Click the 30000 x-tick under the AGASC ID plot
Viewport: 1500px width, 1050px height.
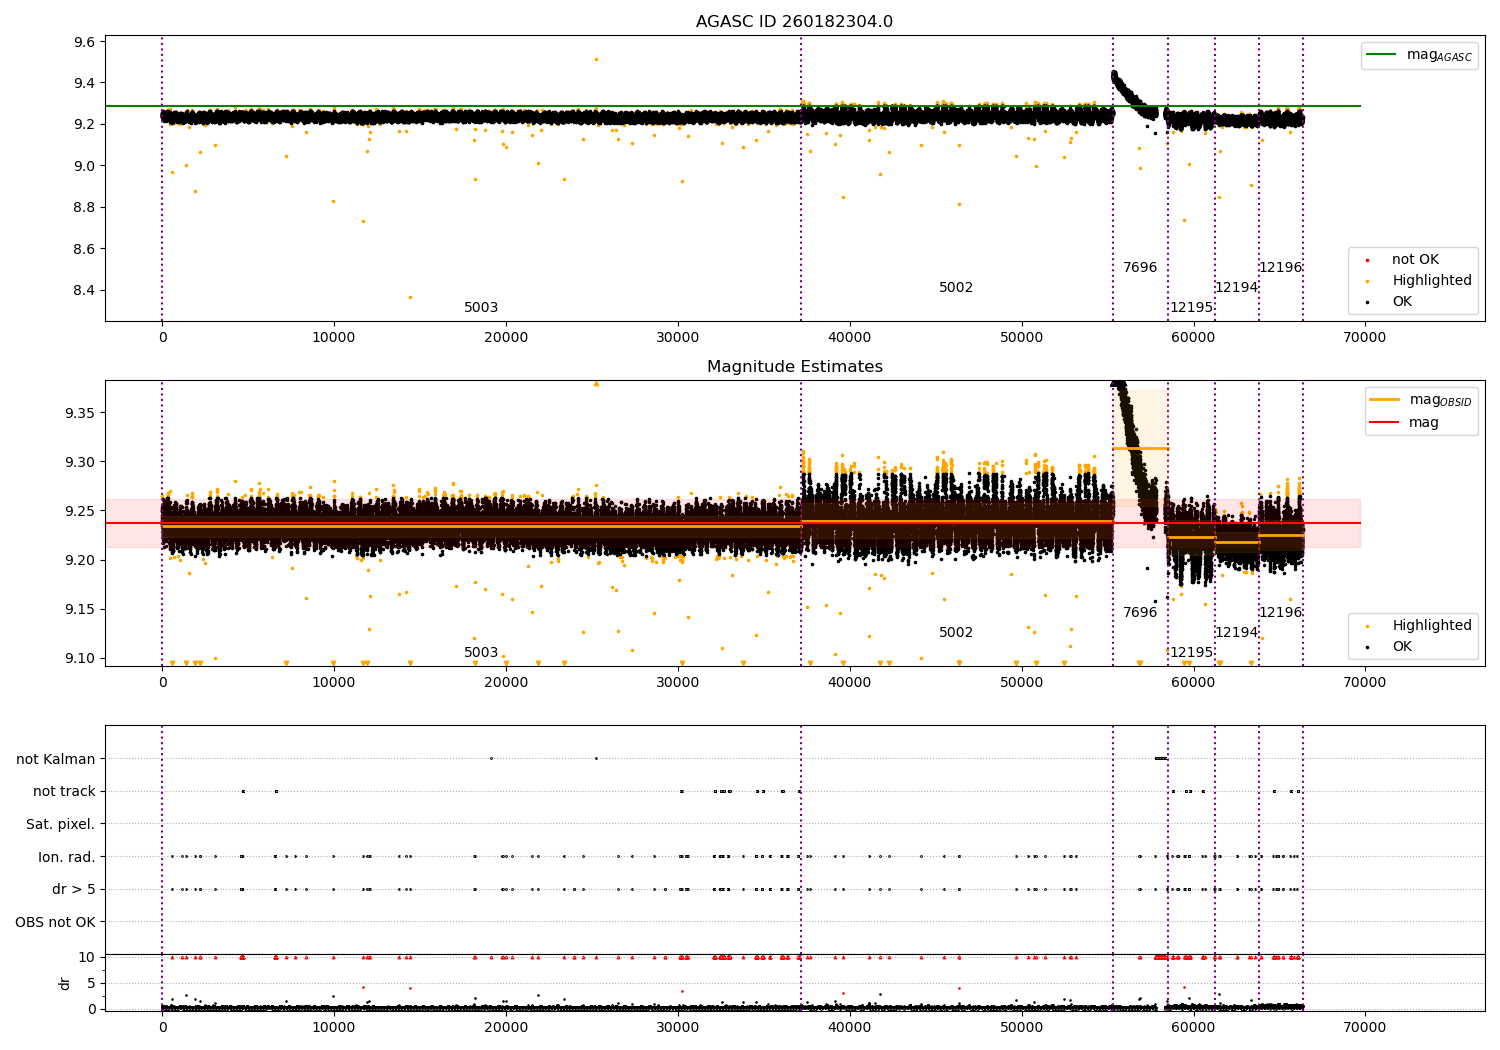point(678,338)
